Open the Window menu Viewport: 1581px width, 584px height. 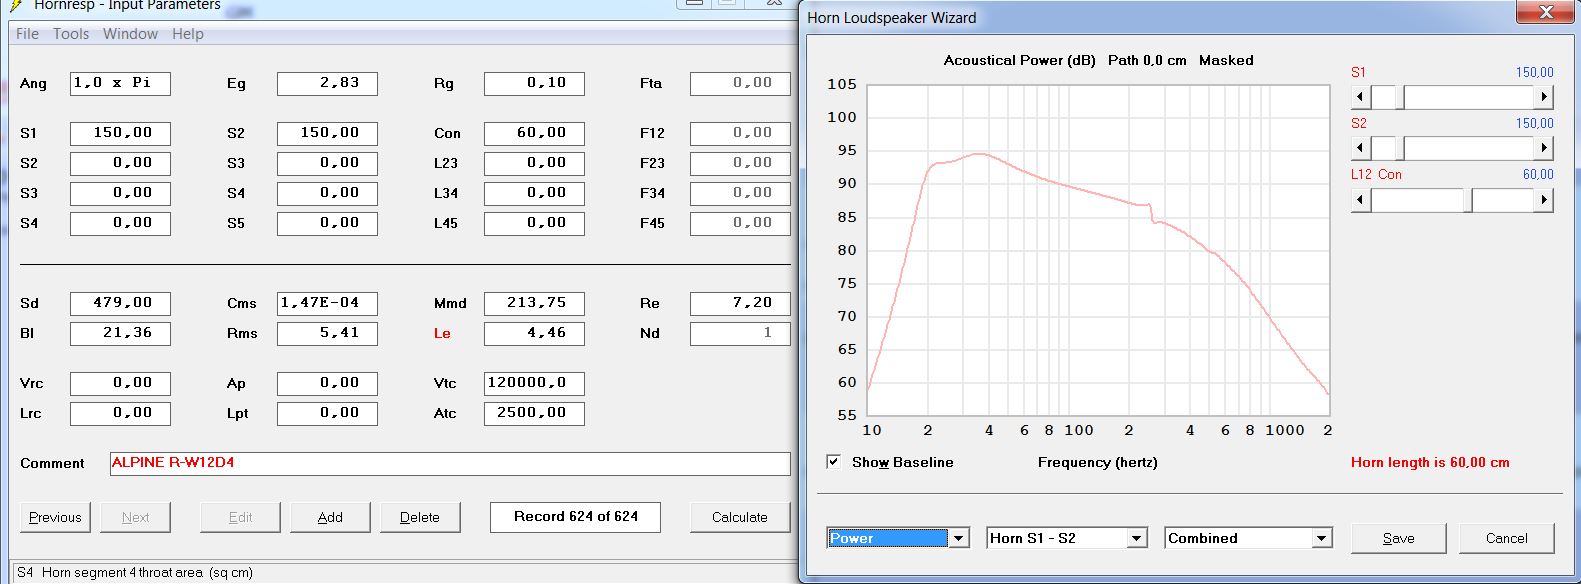131,34
